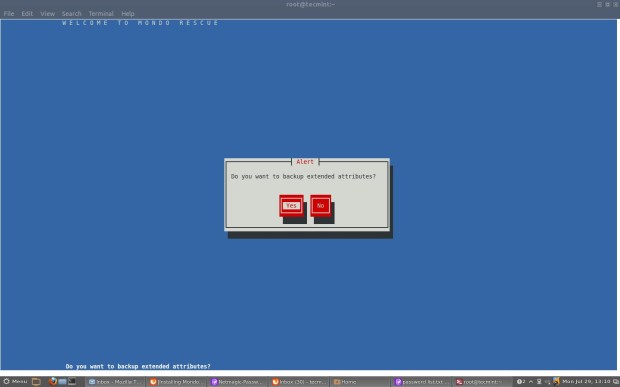
Task: Open the clock showing Mon Jul 29
Action: click(586, 381)
